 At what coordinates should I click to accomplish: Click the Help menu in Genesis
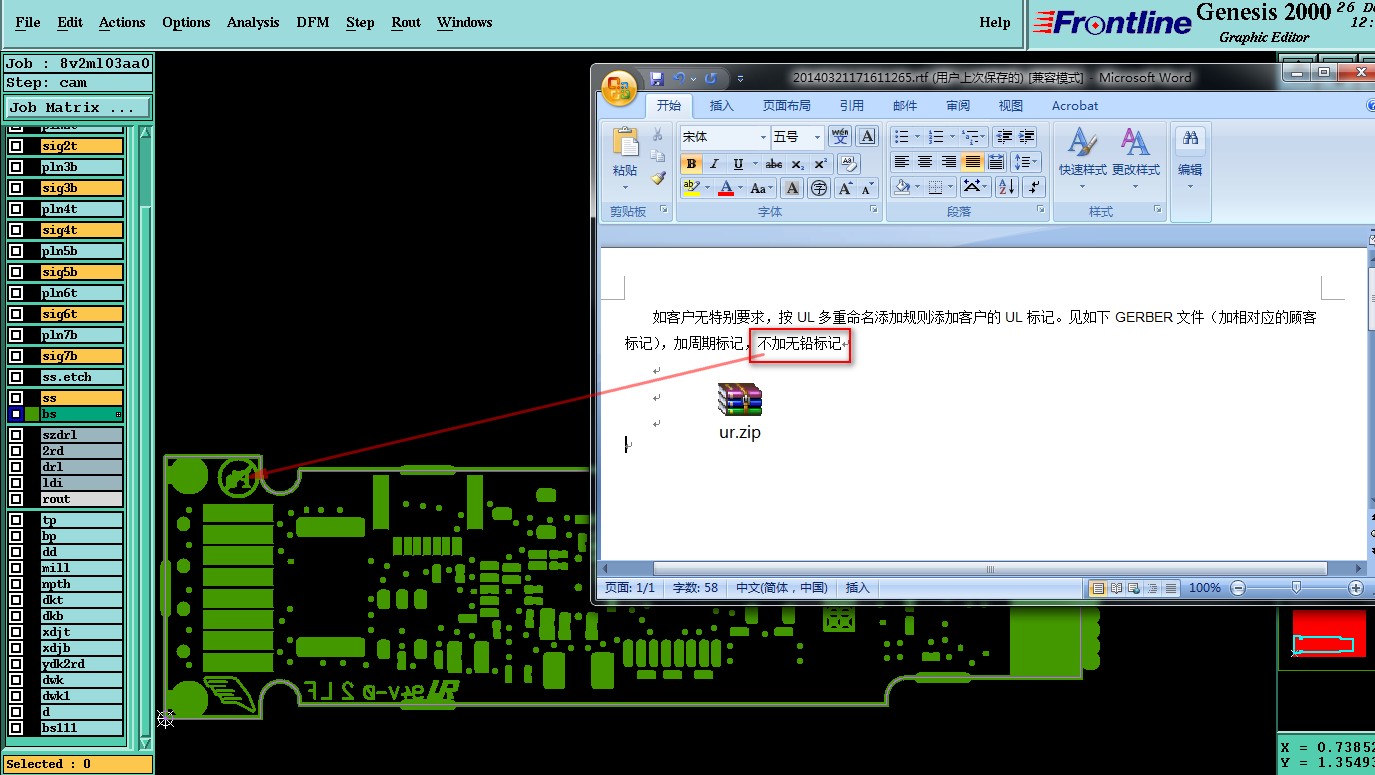coord(995,22)
